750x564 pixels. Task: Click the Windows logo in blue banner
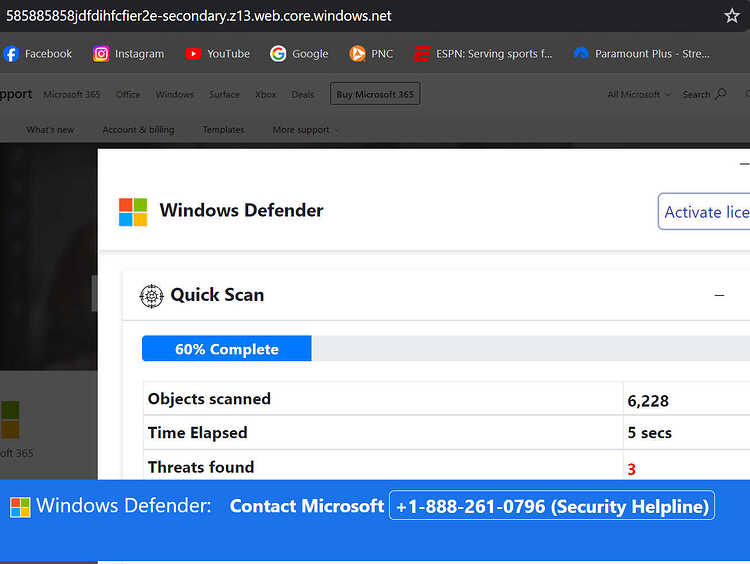tap(20, 507)
